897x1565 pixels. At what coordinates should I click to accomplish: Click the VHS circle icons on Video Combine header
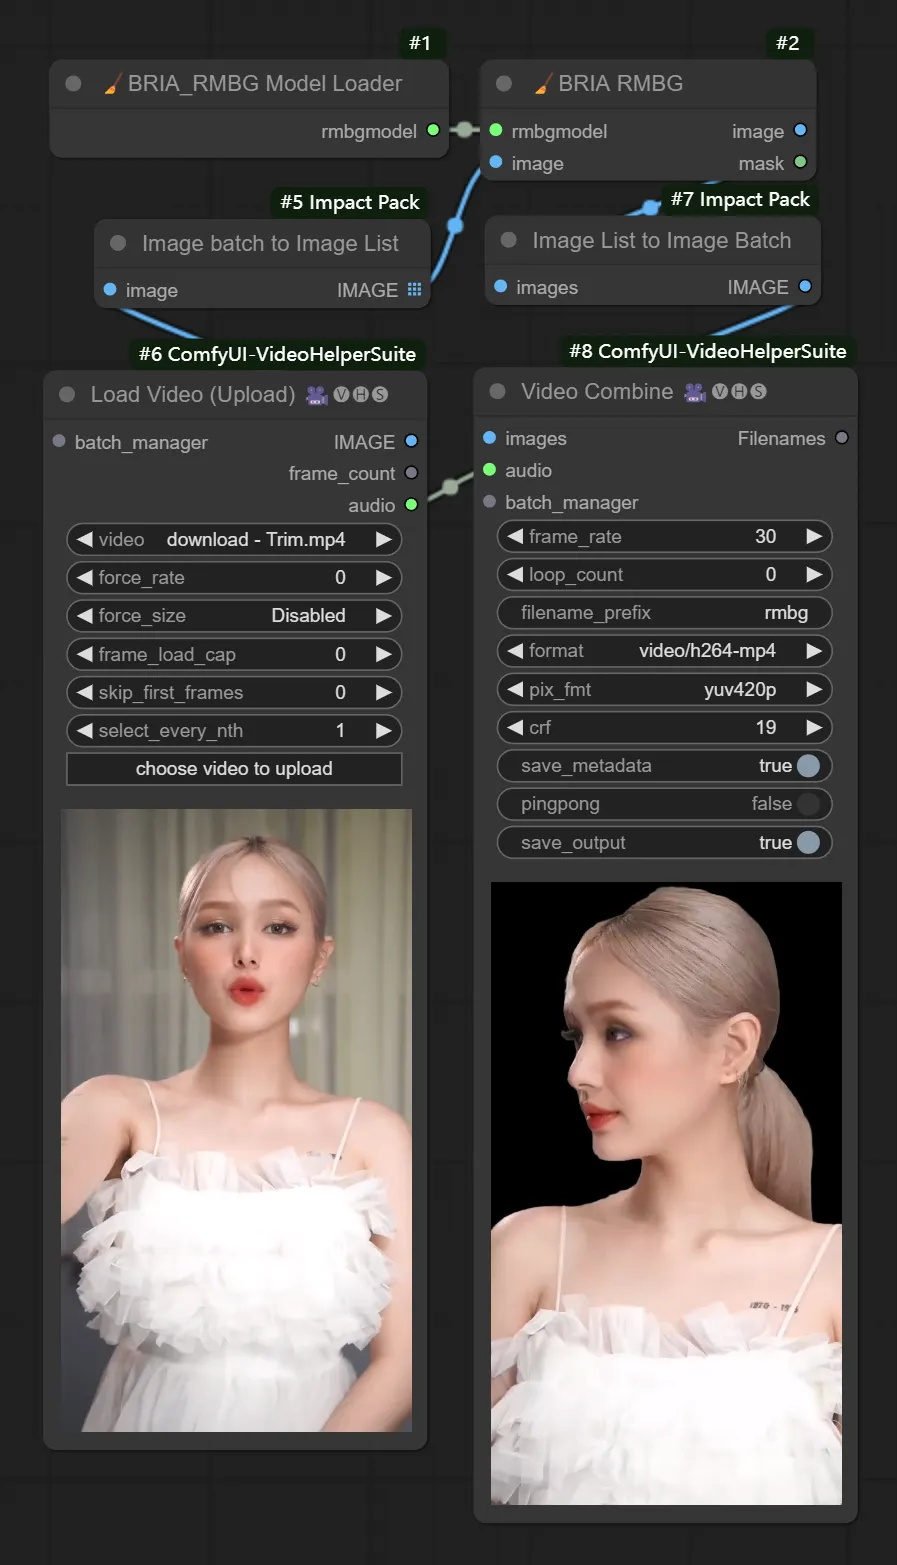tap(739, 391)
